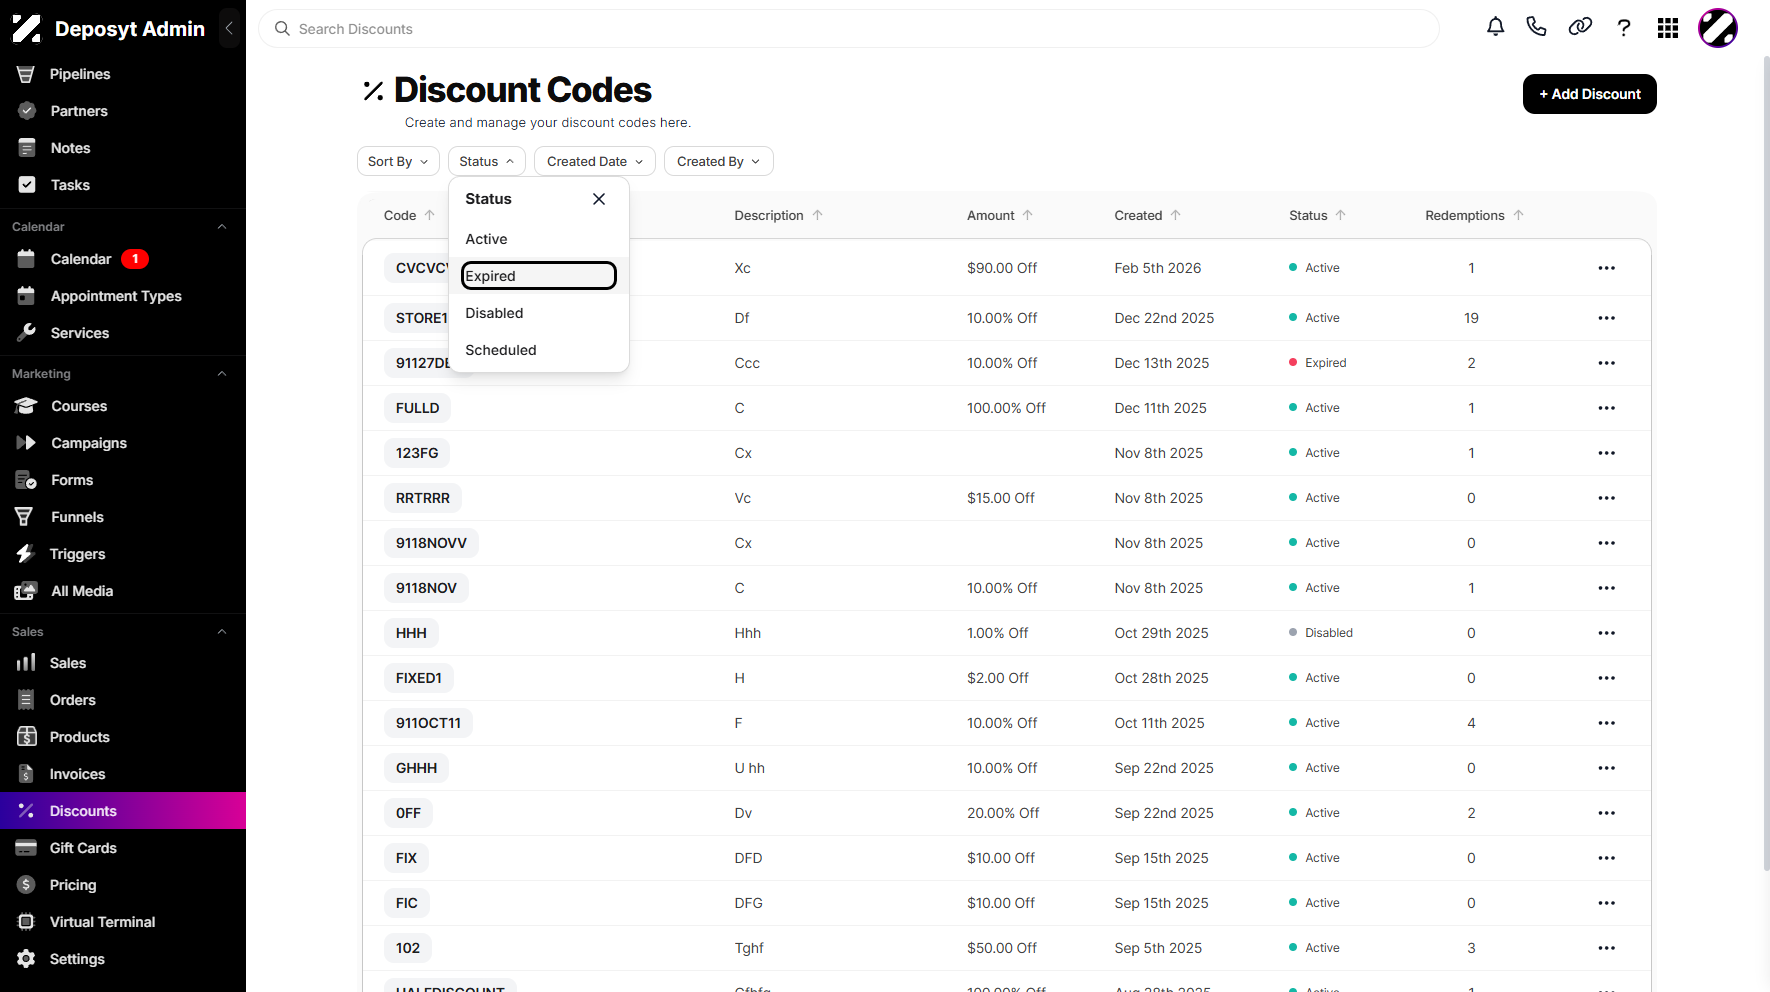Close the Status filter popup
This screenshot has height=992, width=1770.
point(599,199)
